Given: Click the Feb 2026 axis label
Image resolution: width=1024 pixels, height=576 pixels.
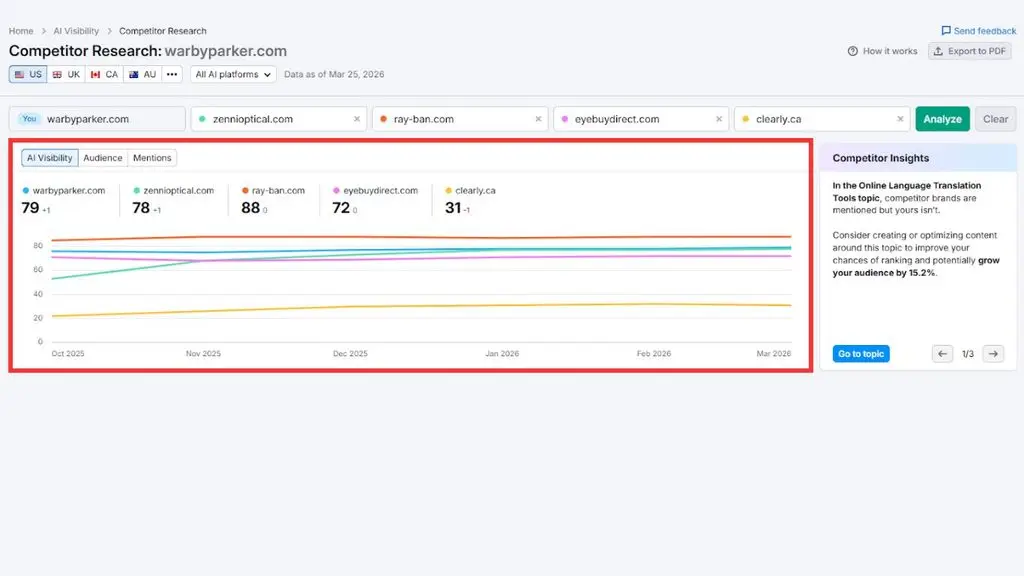Looking at the screenshot, I should 654,353.
